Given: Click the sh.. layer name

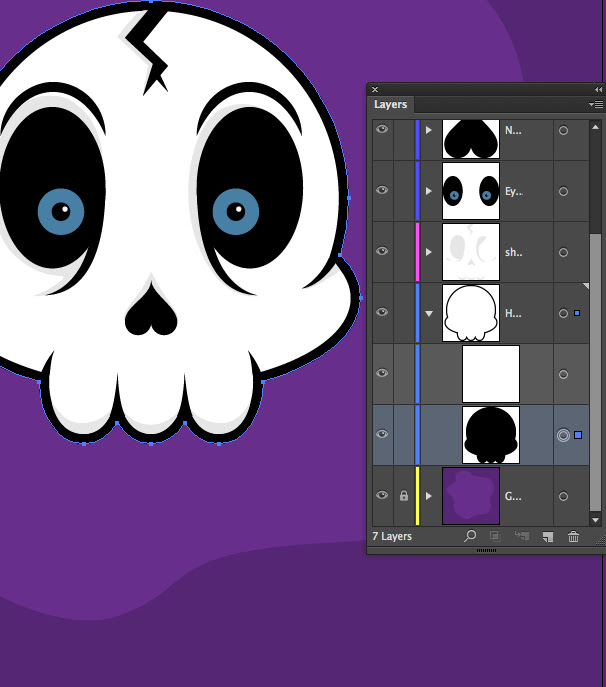Looking at the screenshot, I should tap(514, 252).
